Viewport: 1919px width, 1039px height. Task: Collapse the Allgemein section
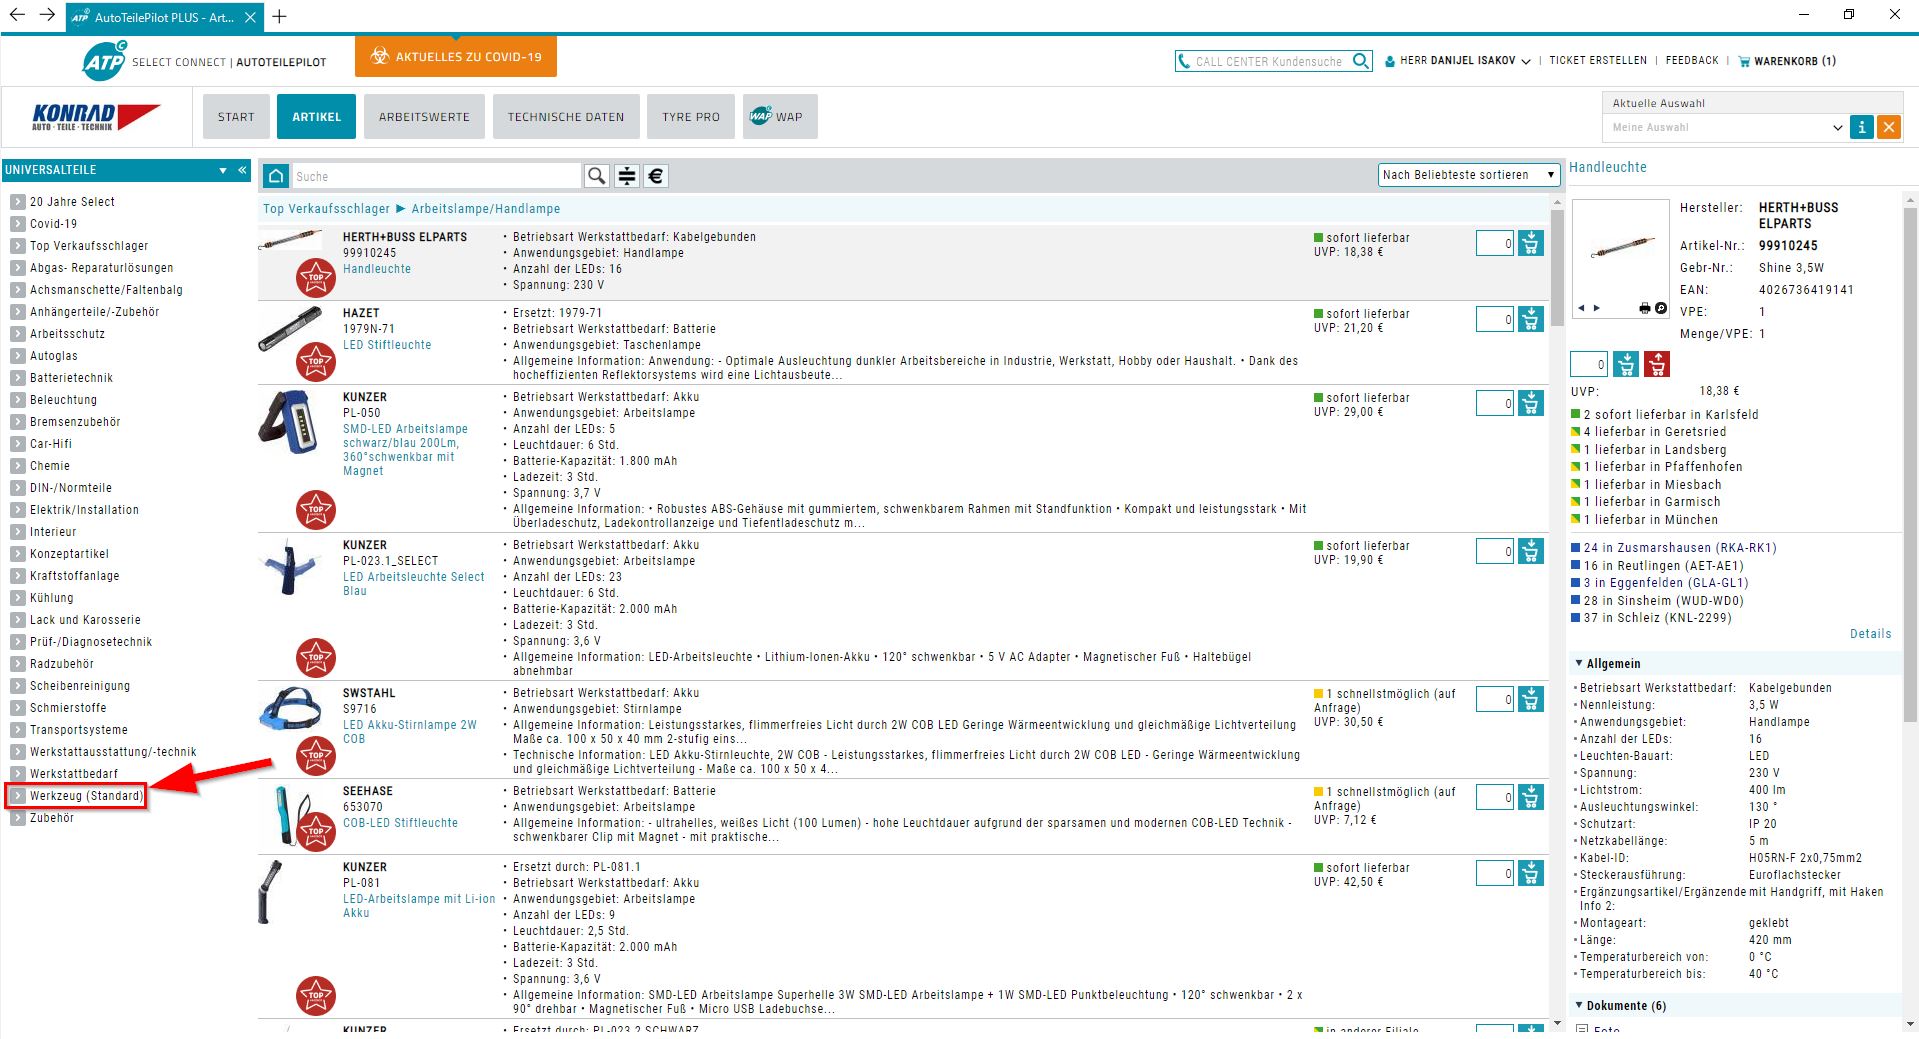click(1579, 663)
